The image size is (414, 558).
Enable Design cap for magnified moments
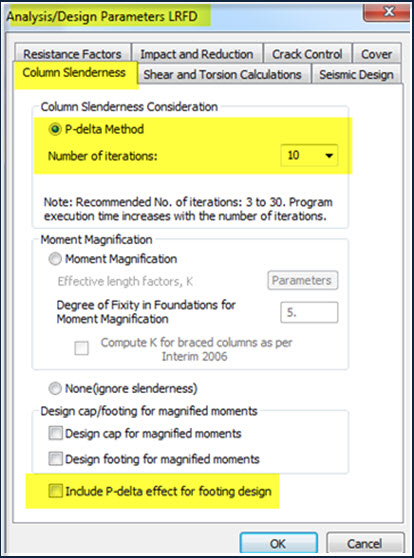coord(56,434)
